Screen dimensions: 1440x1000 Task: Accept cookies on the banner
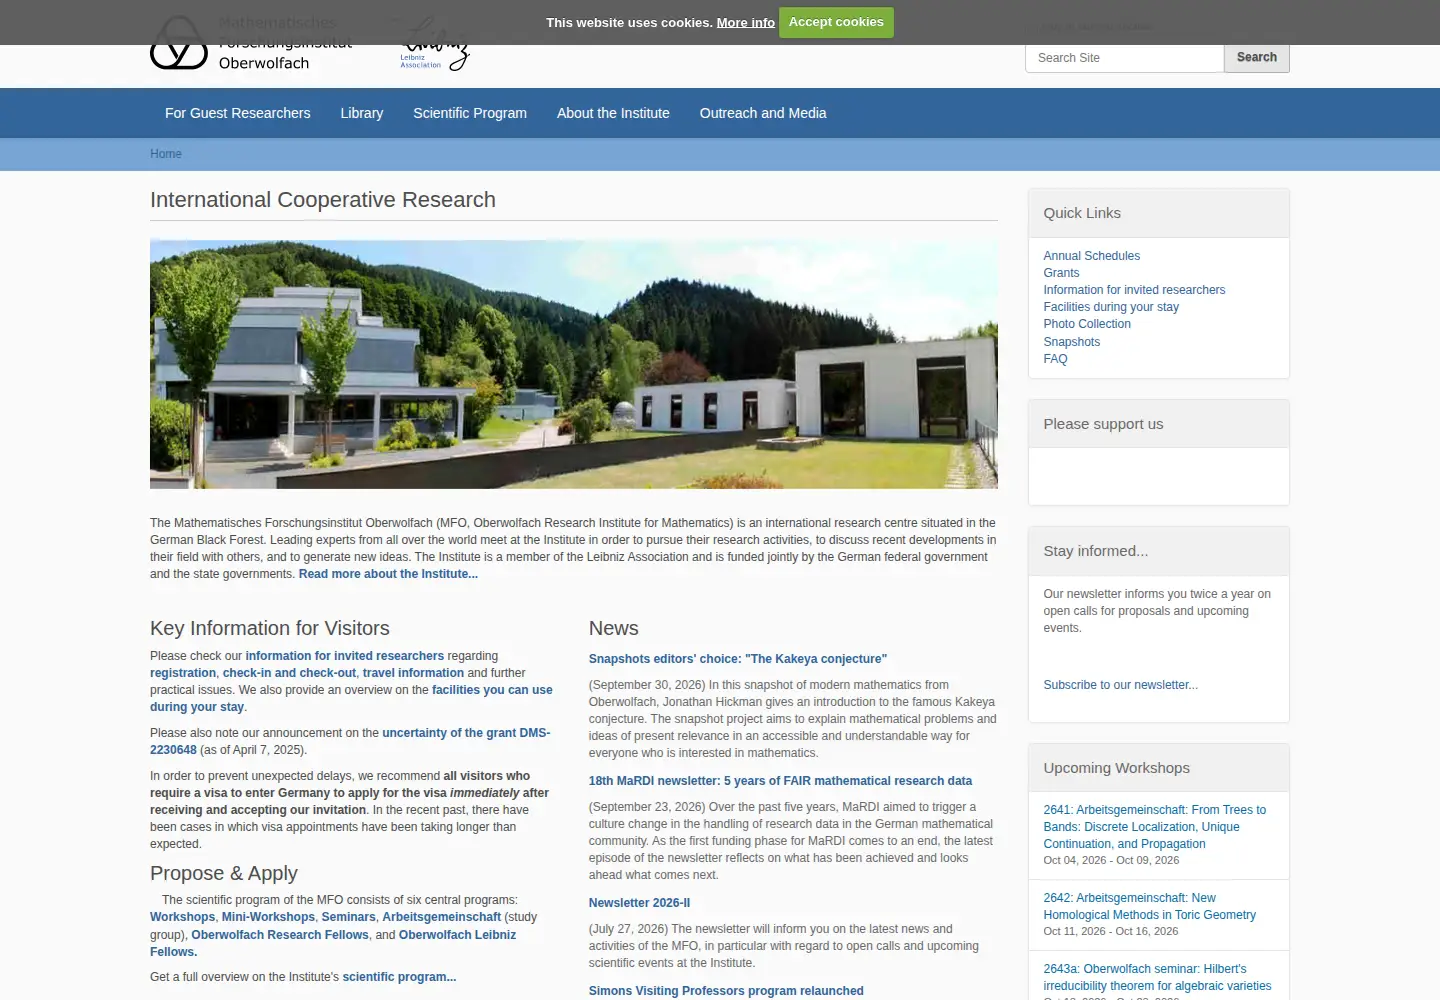(836, 22)
